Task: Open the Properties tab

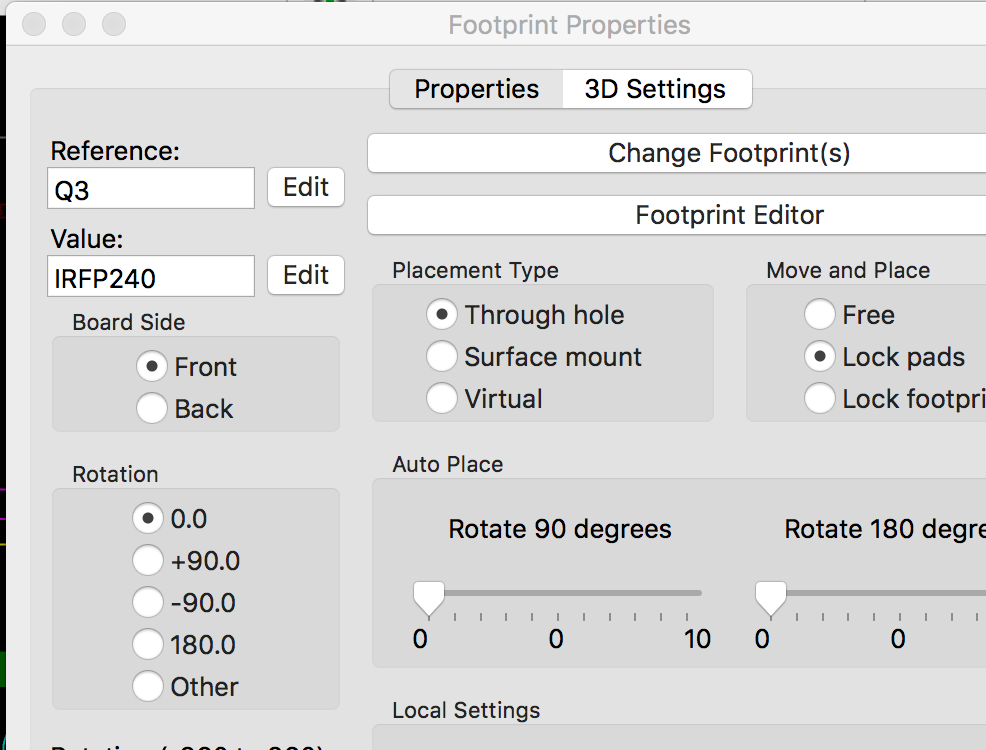Action: (476, 89)
